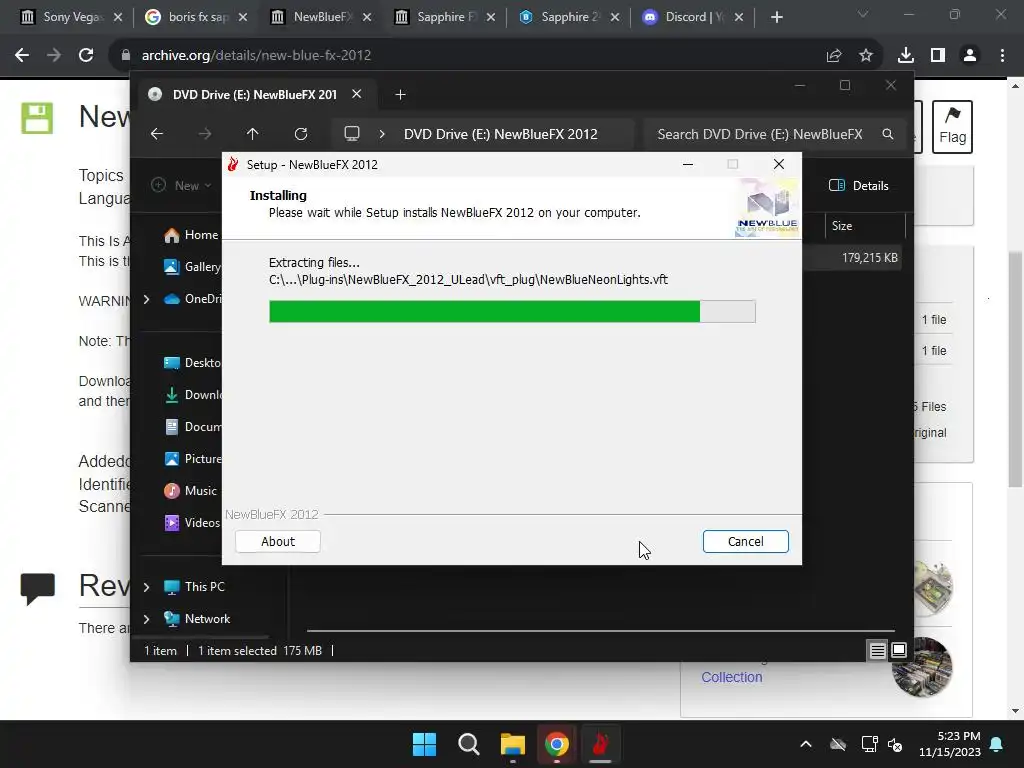Image resolution: width=1024 pixels, height=768 pixels.
Task: Open Documents in Explorer sidebar
Action: click(x=193, y=426)
